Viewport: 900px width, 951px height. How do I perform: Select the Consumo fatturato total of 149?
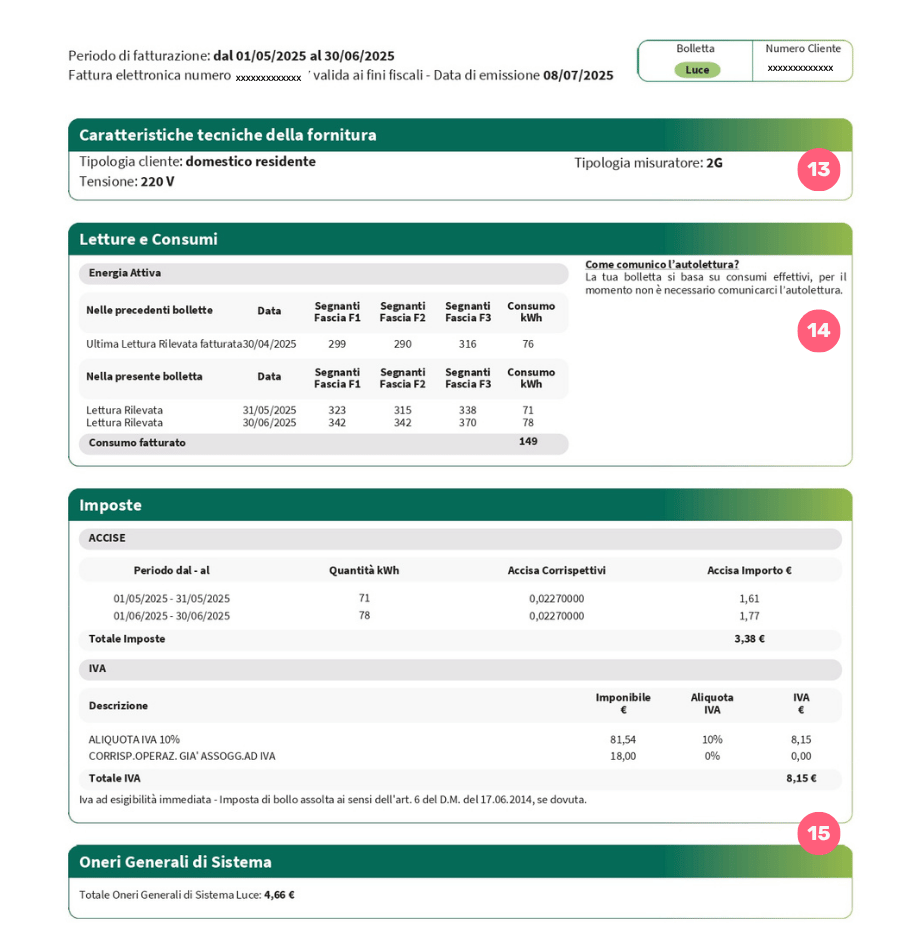tap(528, 442)
